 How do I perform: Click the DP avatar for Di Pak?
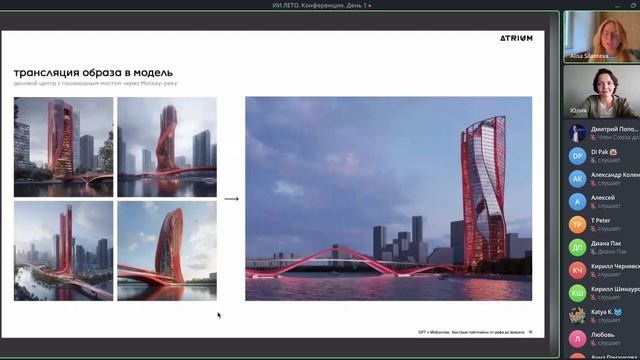click(577, 156)
